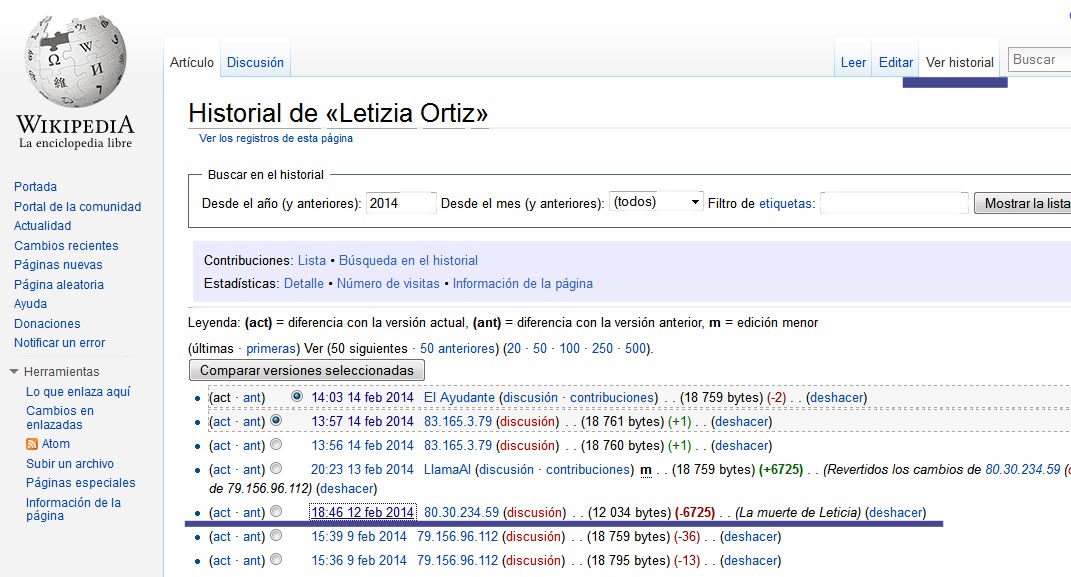Open the Editar tab
This screenshot has height=577, width=1071.
click(x=895, y=62)
